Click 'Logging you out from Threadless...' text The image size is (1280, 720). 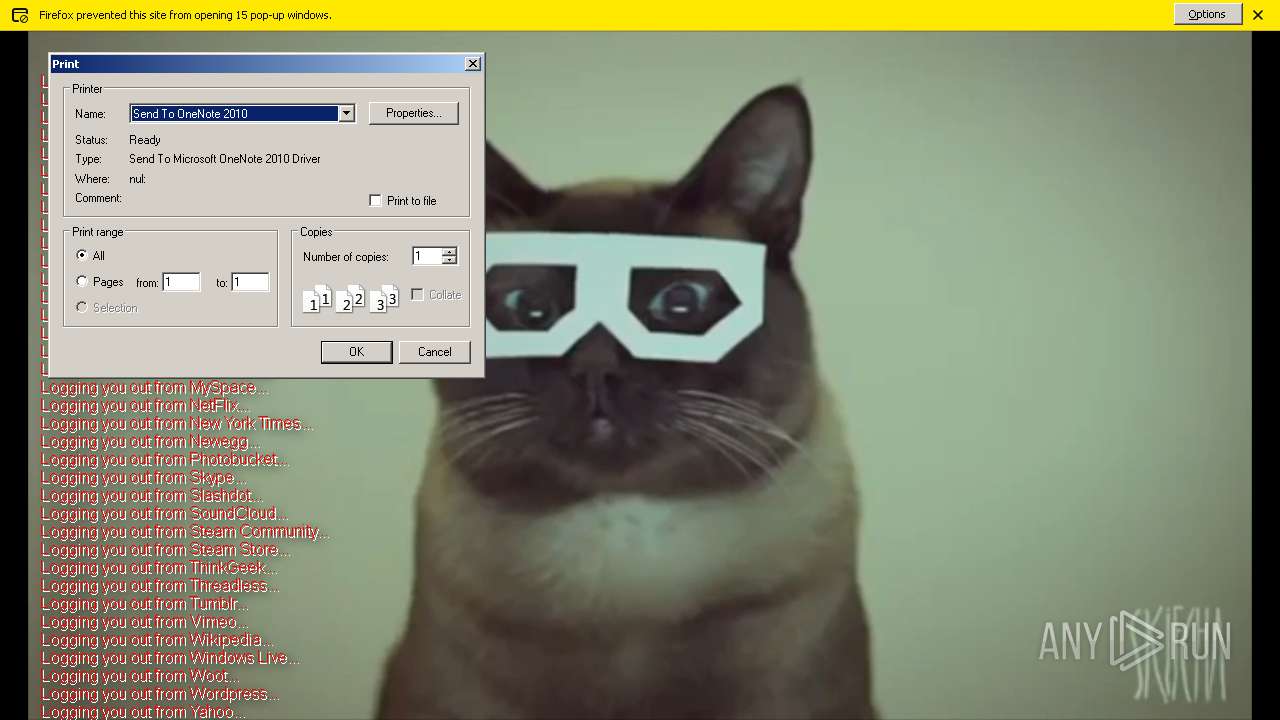(x=161, y=586)
